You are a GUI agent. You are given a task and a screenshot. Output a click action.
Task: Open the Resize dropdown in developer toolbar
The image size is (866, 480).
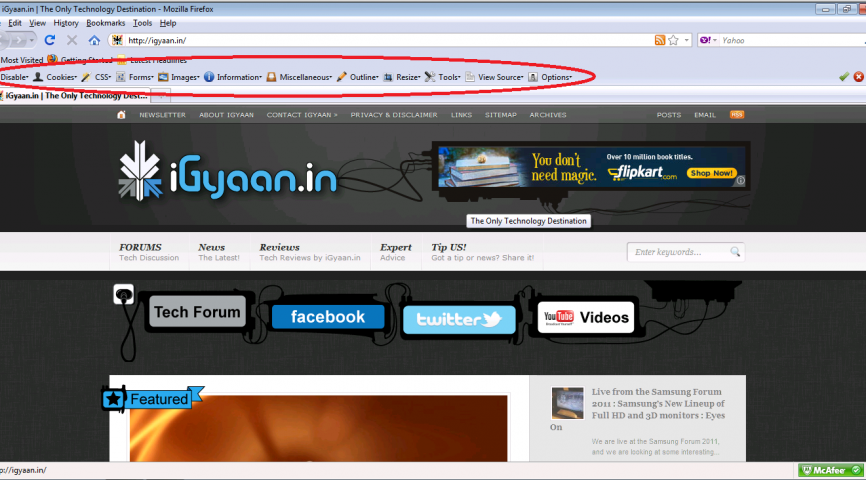pyautogui.click(x=402, y=77)
